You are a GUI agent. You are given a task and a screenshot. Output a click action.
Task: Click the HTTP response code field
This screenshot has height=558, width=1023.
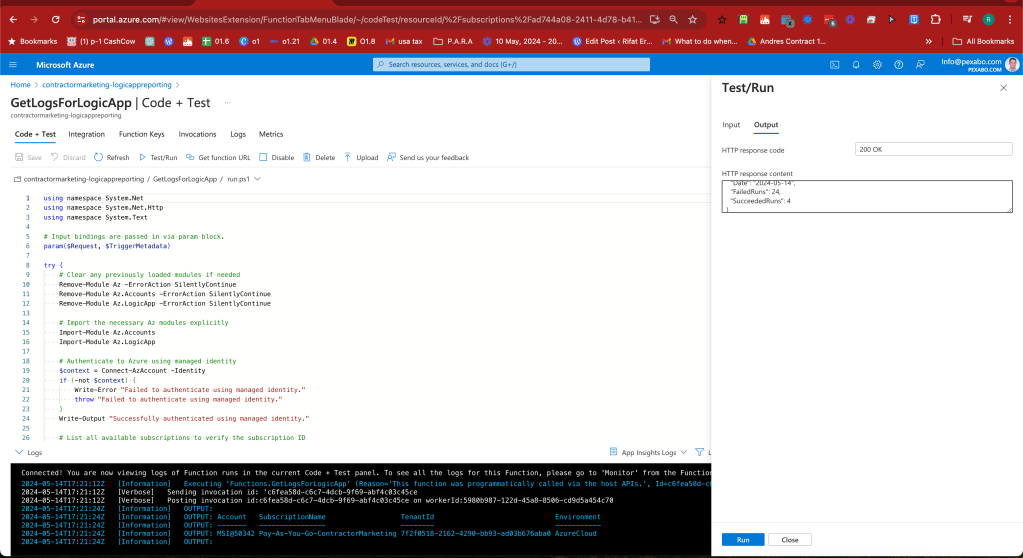[934, 149]
